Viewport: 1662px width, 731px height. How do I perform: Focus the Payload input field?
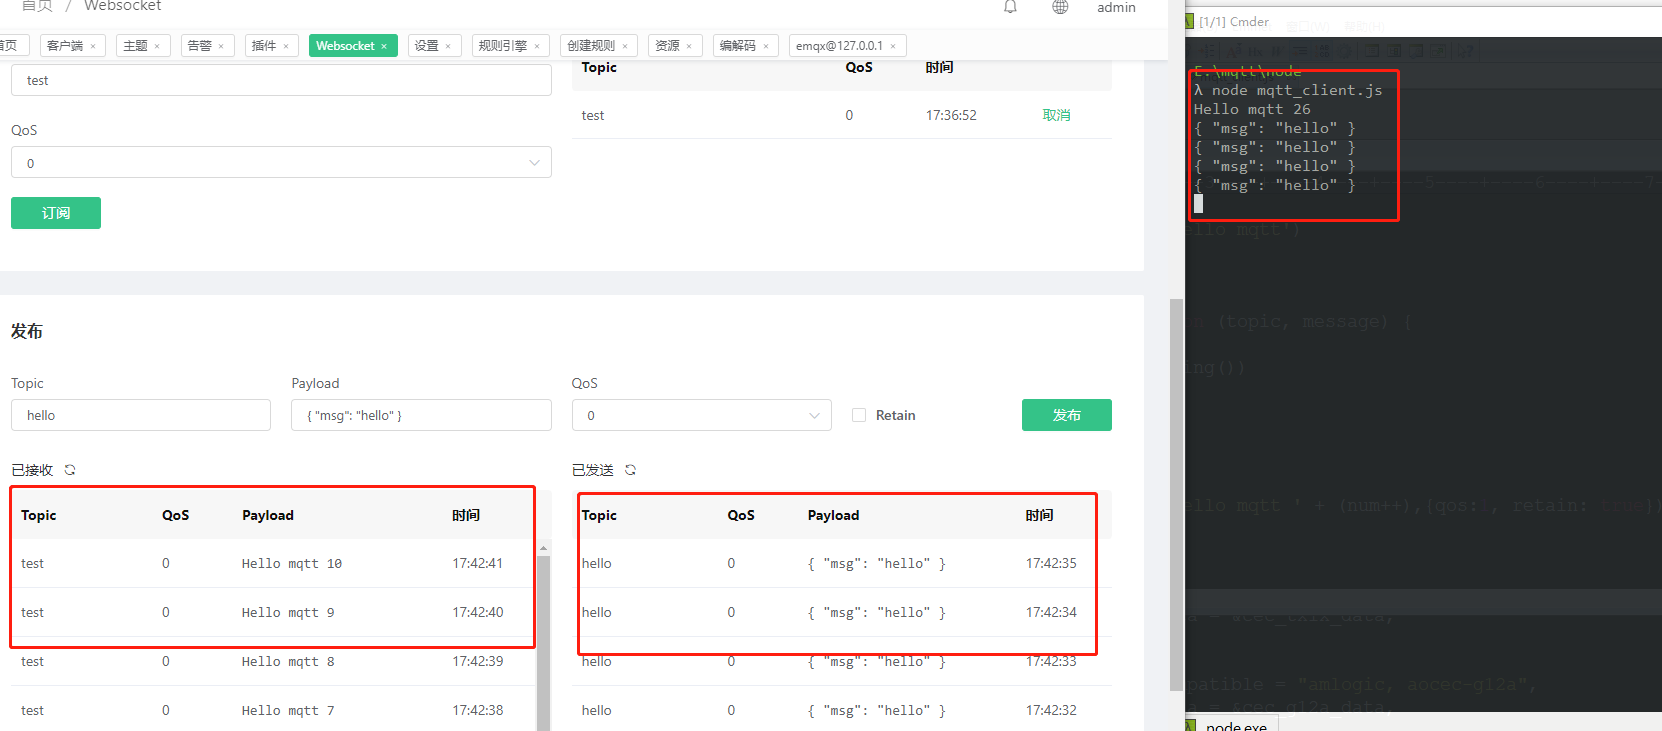[x=421, y=415]
